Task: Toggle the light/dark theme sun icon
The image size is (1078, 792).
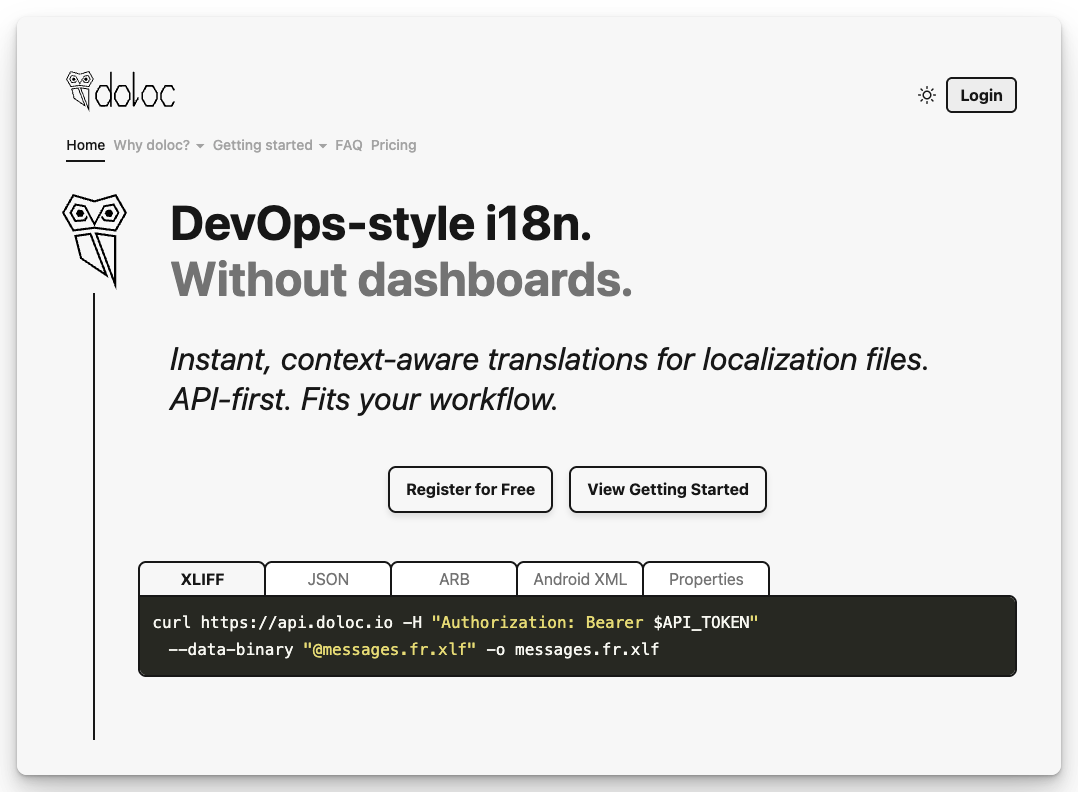Action: point(927,95)
